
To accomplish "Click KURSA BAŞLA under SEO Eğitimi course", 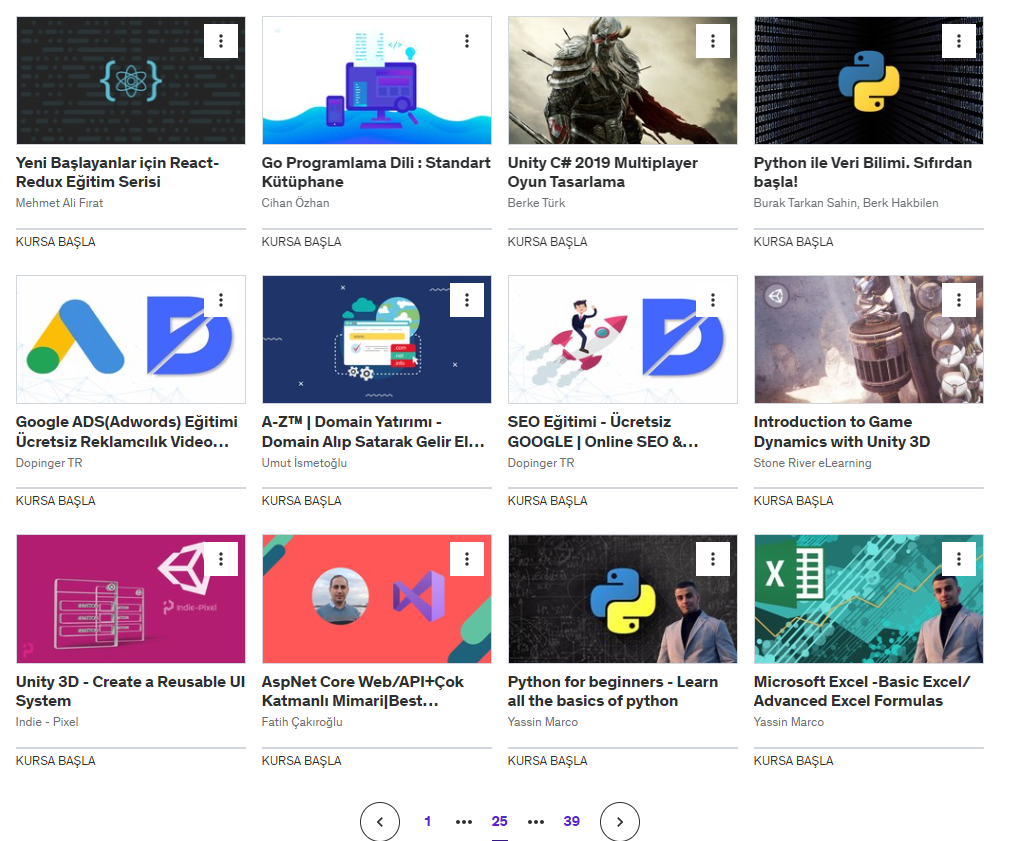I will click(x=548, y=500).
